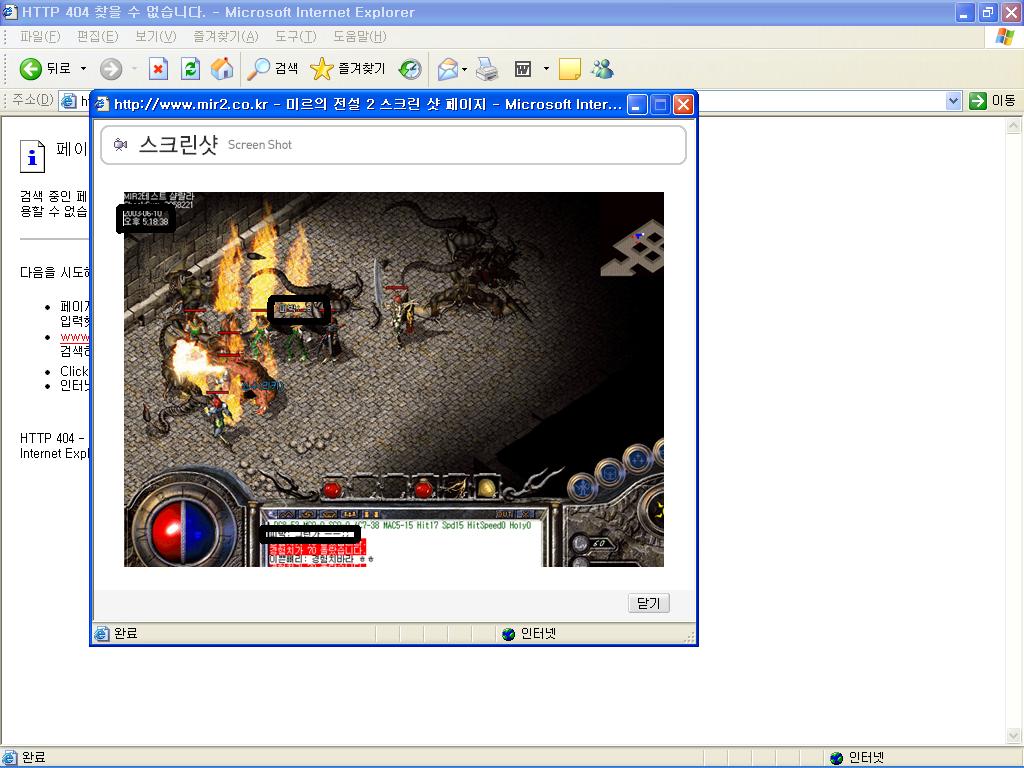
Task: Expand the address bar dropdown
Action: point(953,101)
